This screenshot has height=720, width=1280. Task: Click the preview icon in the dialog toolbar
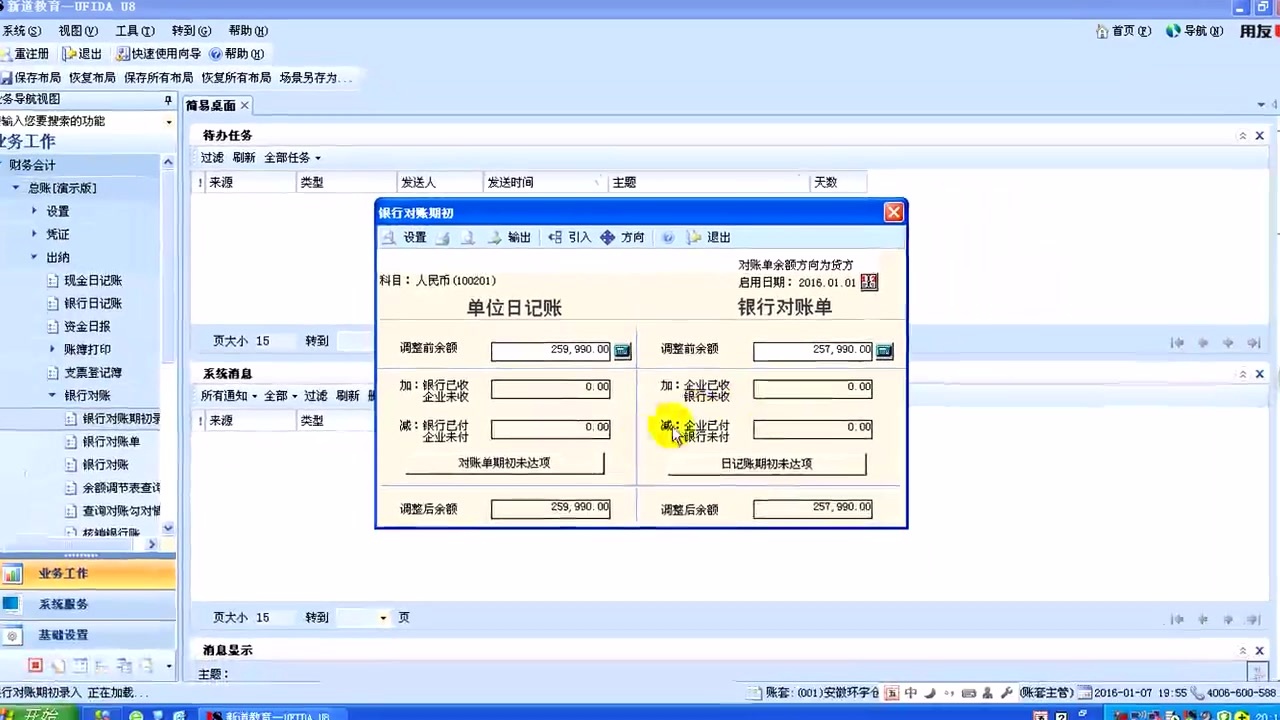(467, 237)
